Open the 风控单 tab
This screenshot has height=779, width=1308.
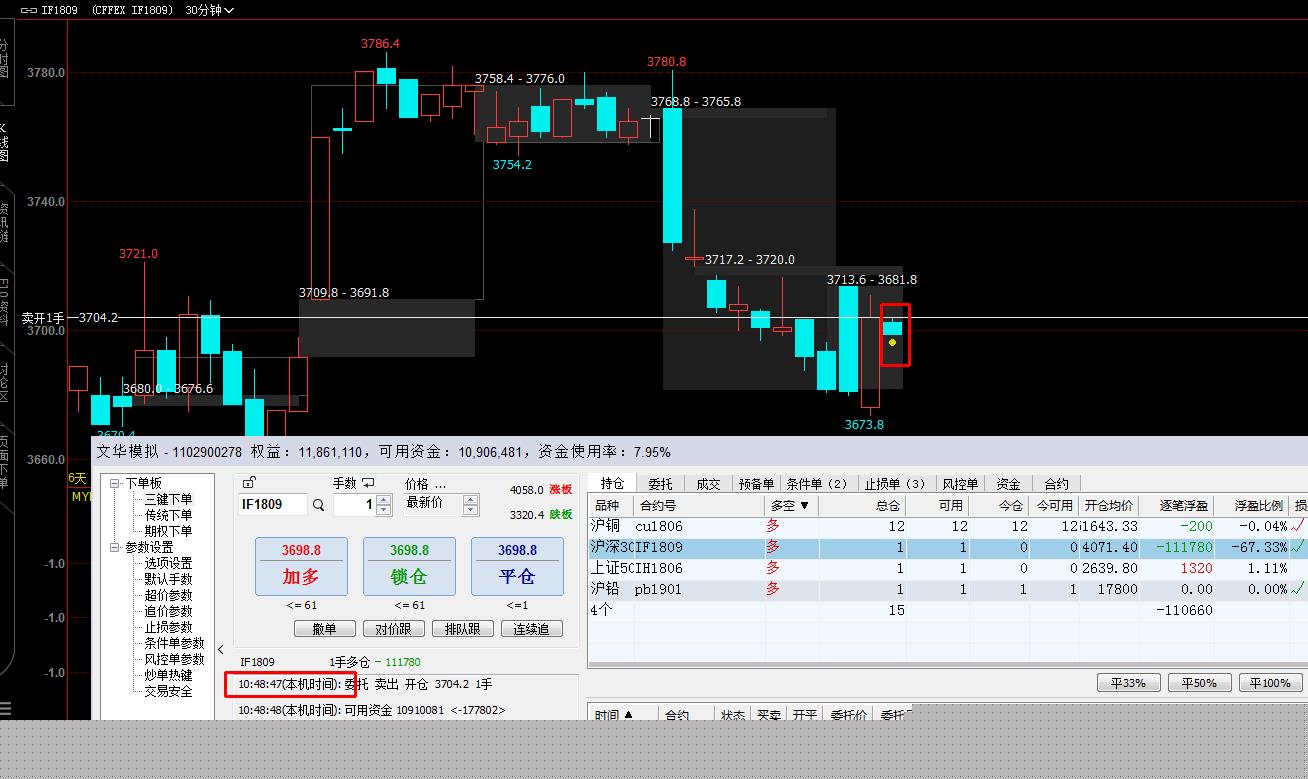pyautogui.click(x=959, y=484)
